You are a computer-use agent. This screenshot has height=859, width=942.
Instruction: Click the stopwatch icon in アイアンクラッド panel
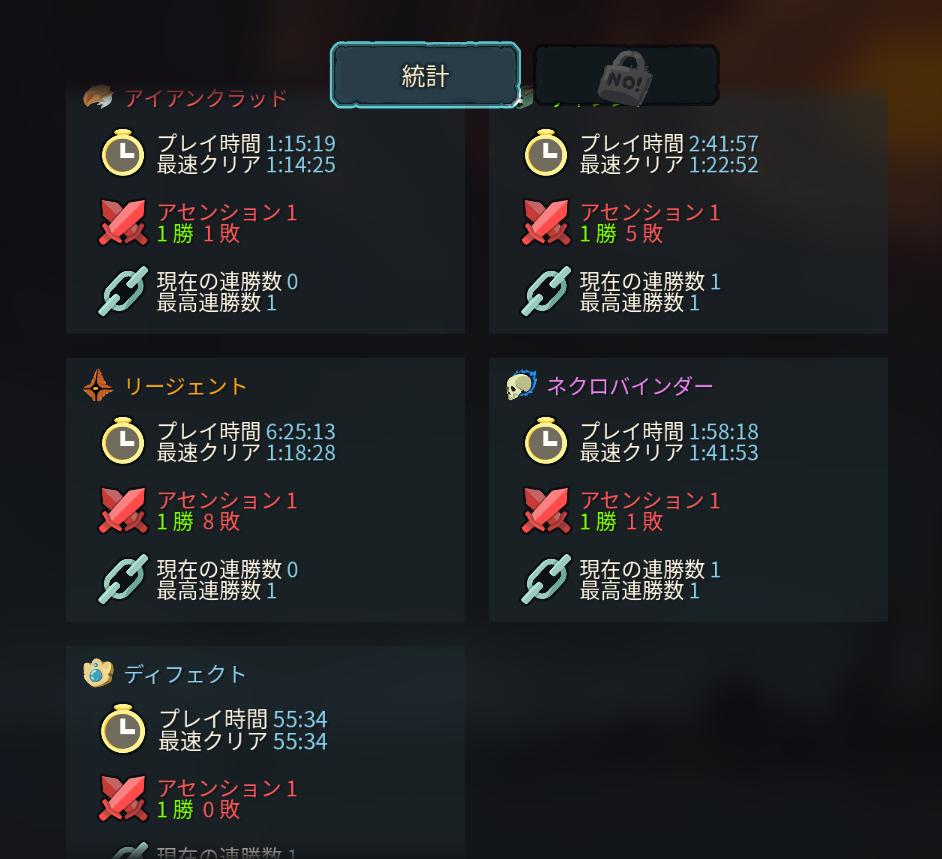(x=123, y=153)
